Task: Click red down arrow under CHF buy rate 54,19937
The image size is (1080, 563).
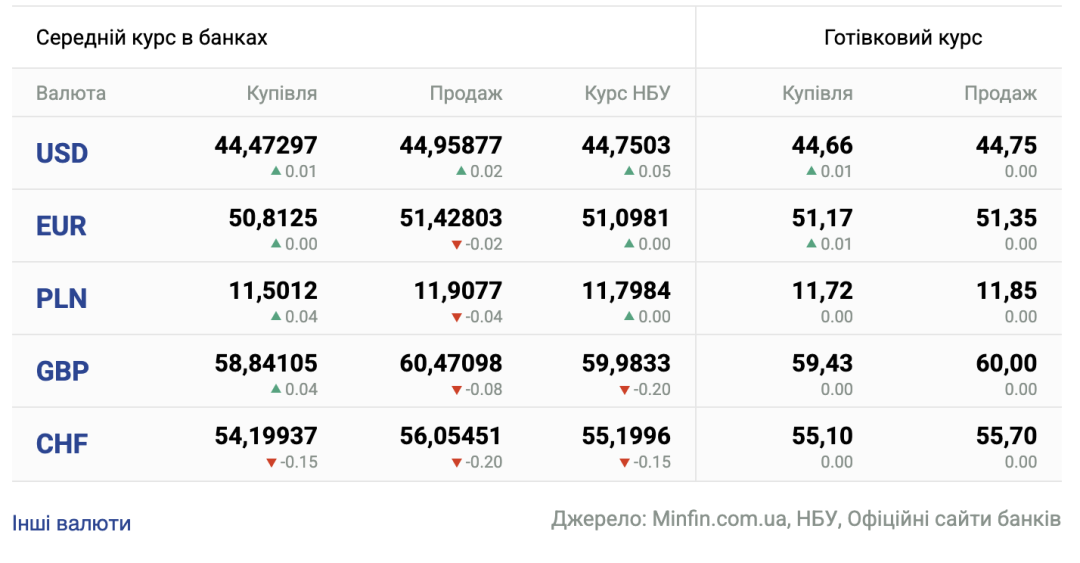Action: tap(271, 462)
